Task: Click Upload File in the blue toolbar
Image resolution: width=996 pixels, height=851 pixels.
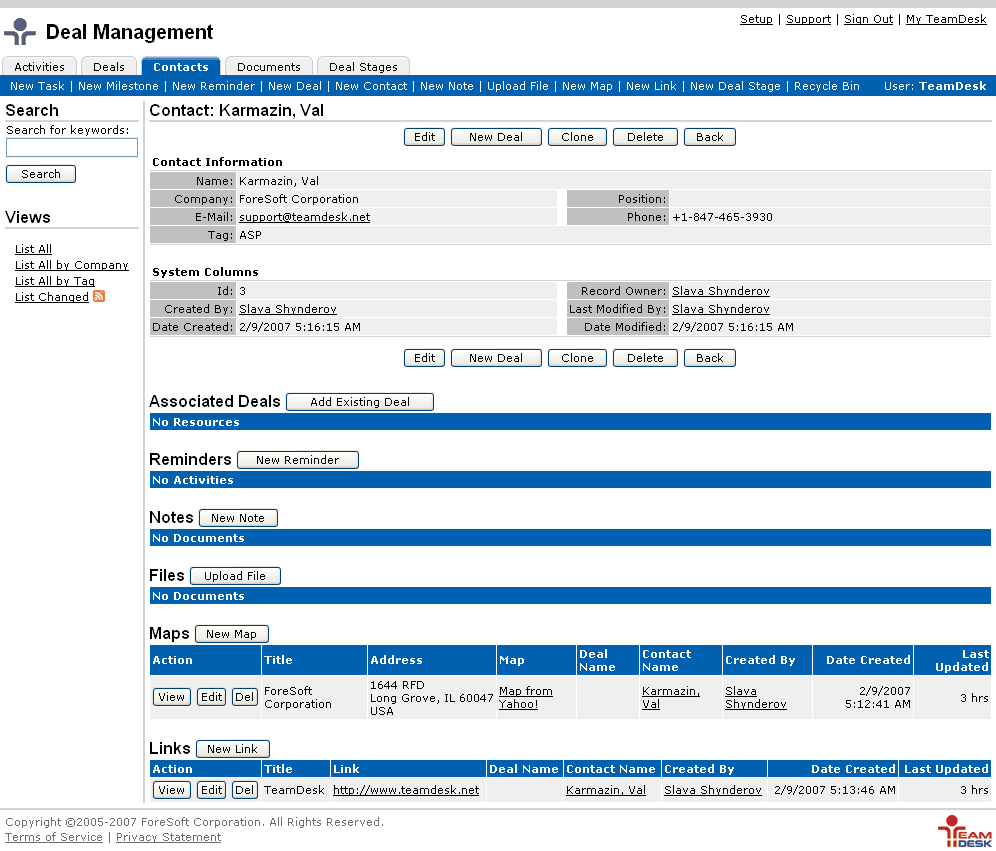Action: point(517,86)
